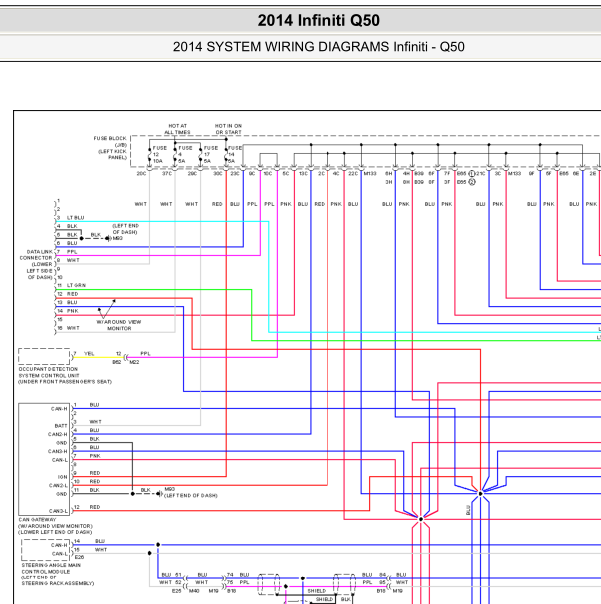
Task: Click the 'E25' connector label
Action: pos(176,591)
